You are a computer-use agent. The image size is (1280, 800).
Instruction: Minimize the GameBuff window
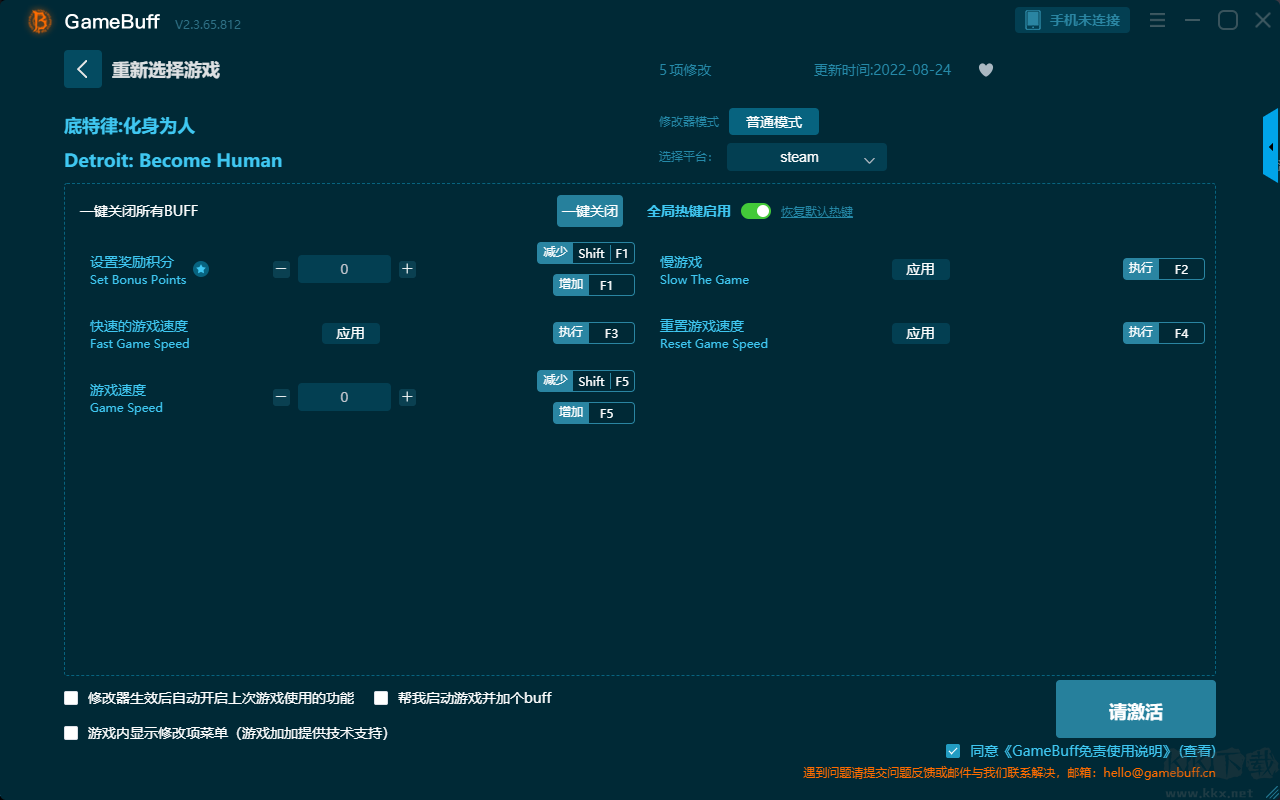coord(1192,20)
